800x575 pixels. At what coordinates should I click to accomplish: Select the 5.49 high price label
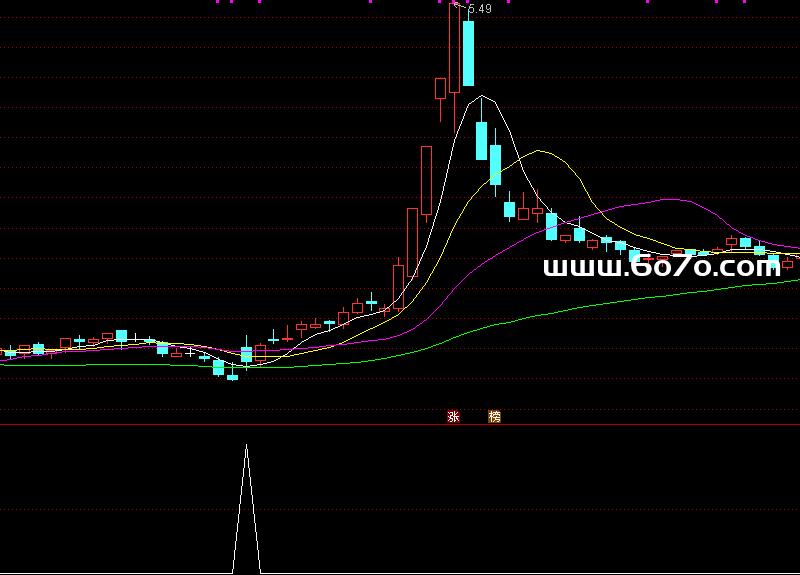[x=480, y=9]
